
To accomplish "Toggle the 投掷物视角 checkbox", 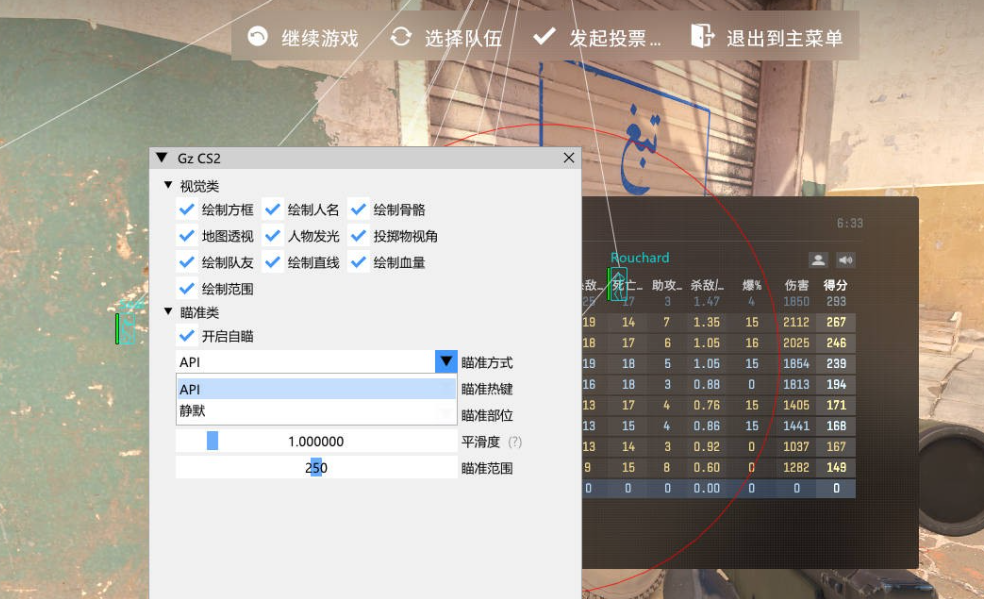I will (x=358, y=236).
